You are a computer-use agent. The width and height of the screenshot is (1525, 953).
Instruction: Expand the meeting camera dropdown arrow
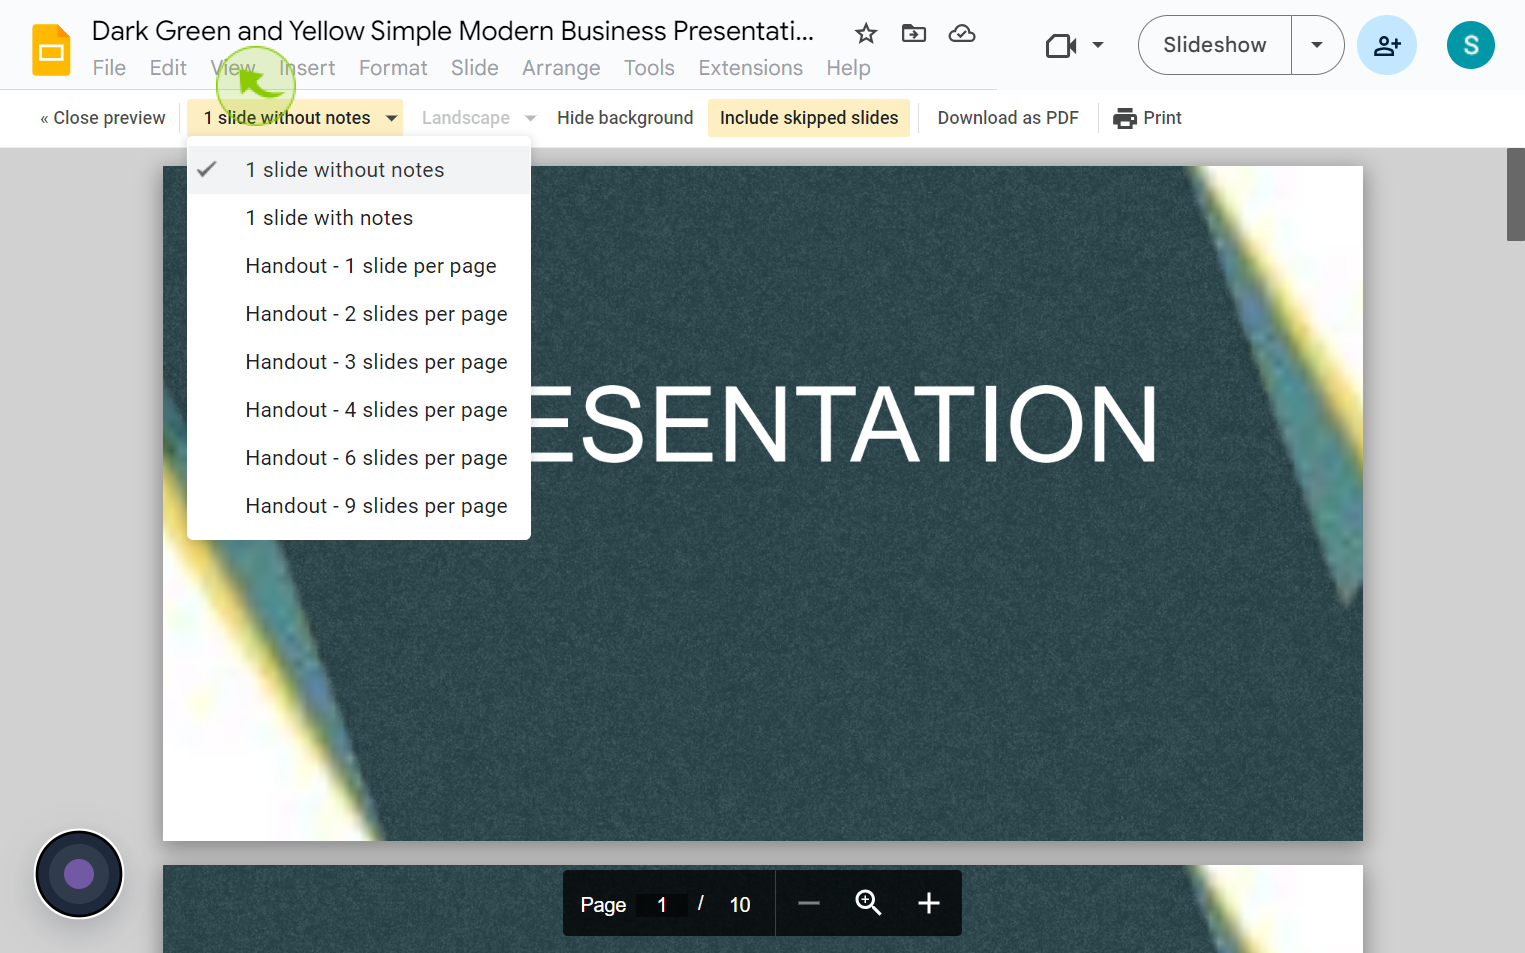[x=1098, y=45]
